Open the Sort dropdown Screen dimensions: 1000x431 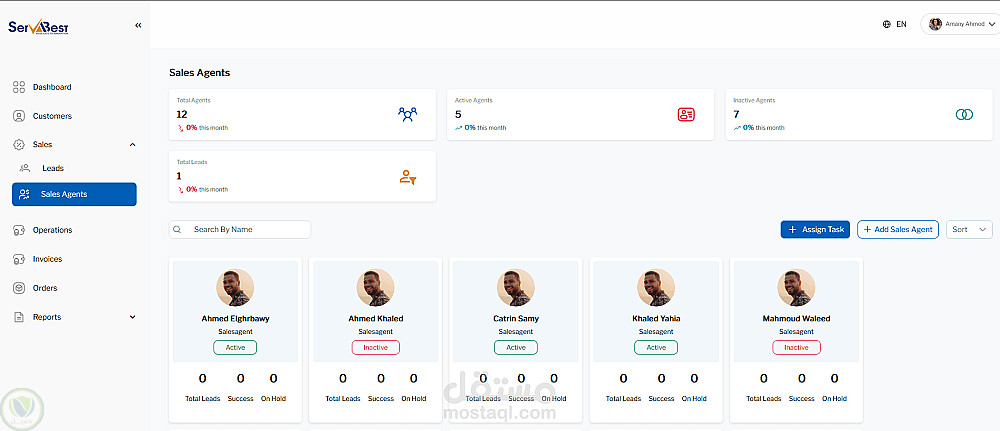(969, 230)
